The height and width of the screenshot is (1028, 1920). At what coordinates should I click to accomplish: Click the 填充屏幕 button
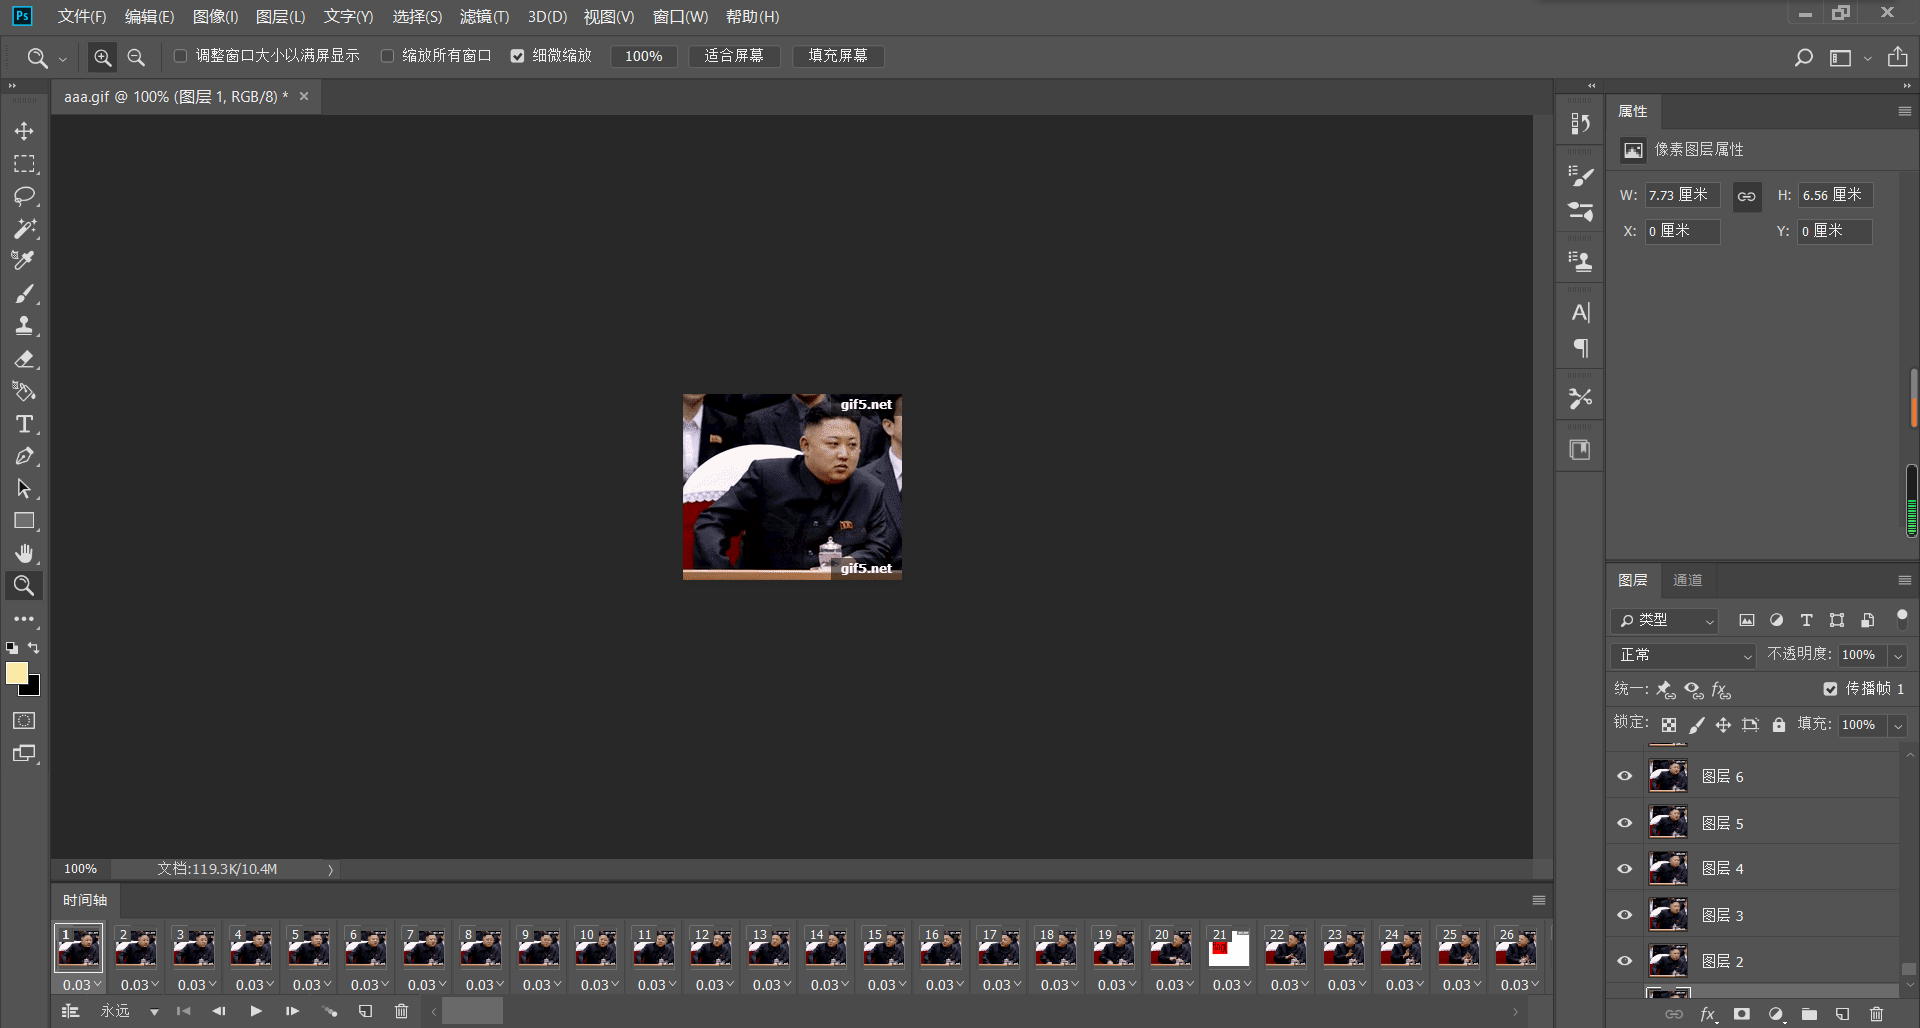point(838,56)
